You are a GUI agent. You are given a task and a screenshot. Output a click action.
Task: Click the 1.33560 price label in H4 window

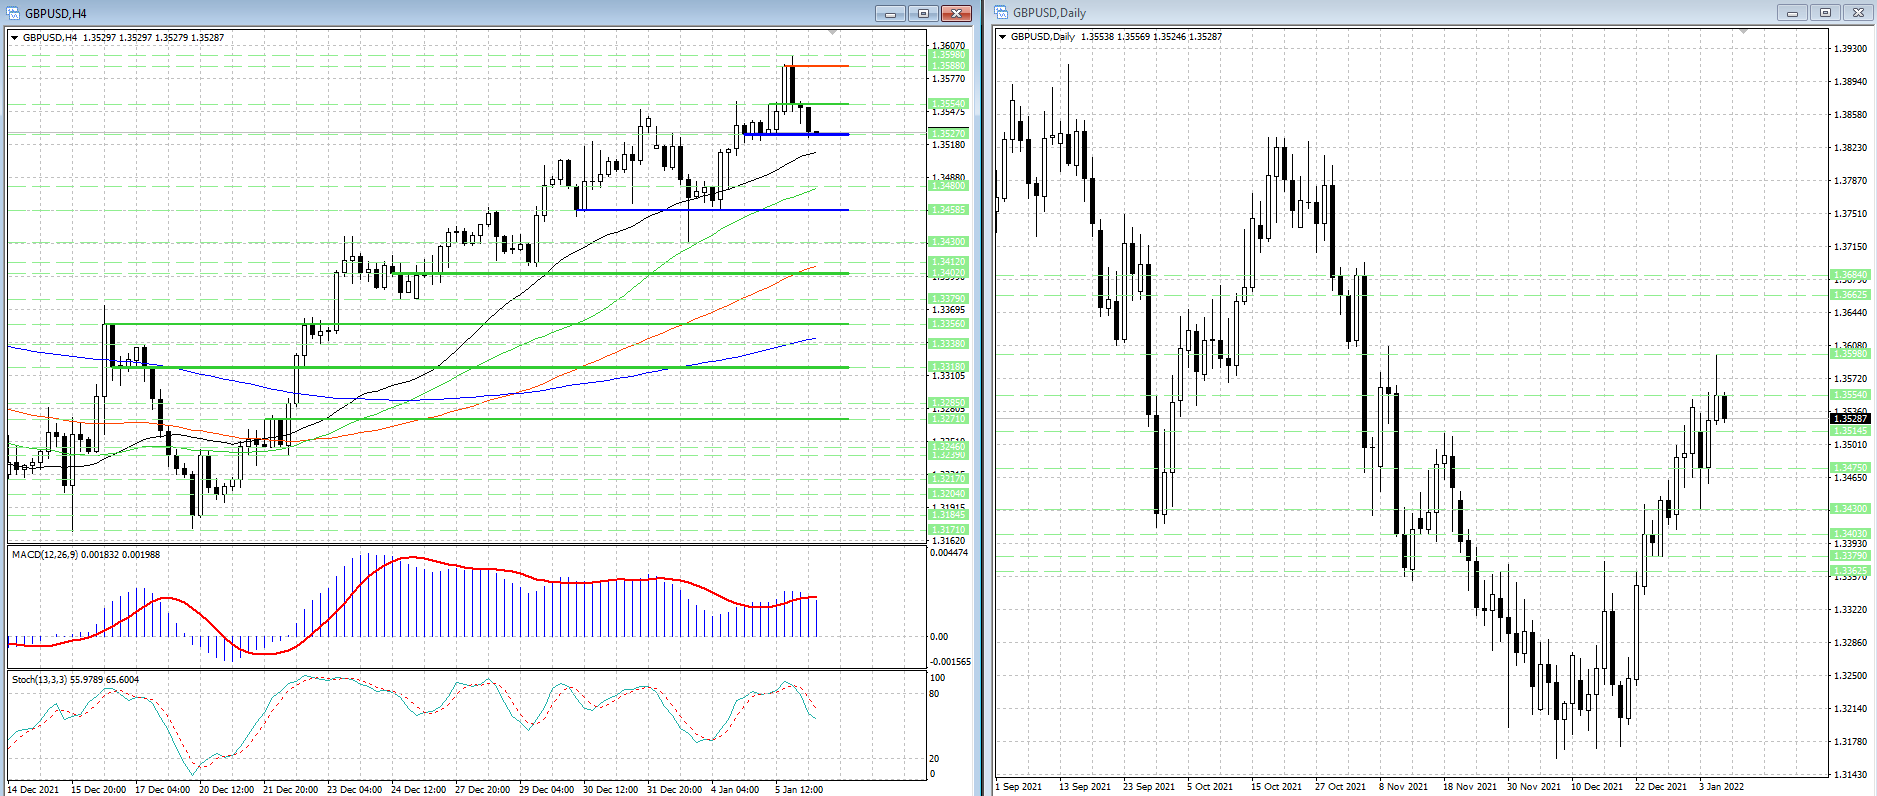[x=949, y=324]
